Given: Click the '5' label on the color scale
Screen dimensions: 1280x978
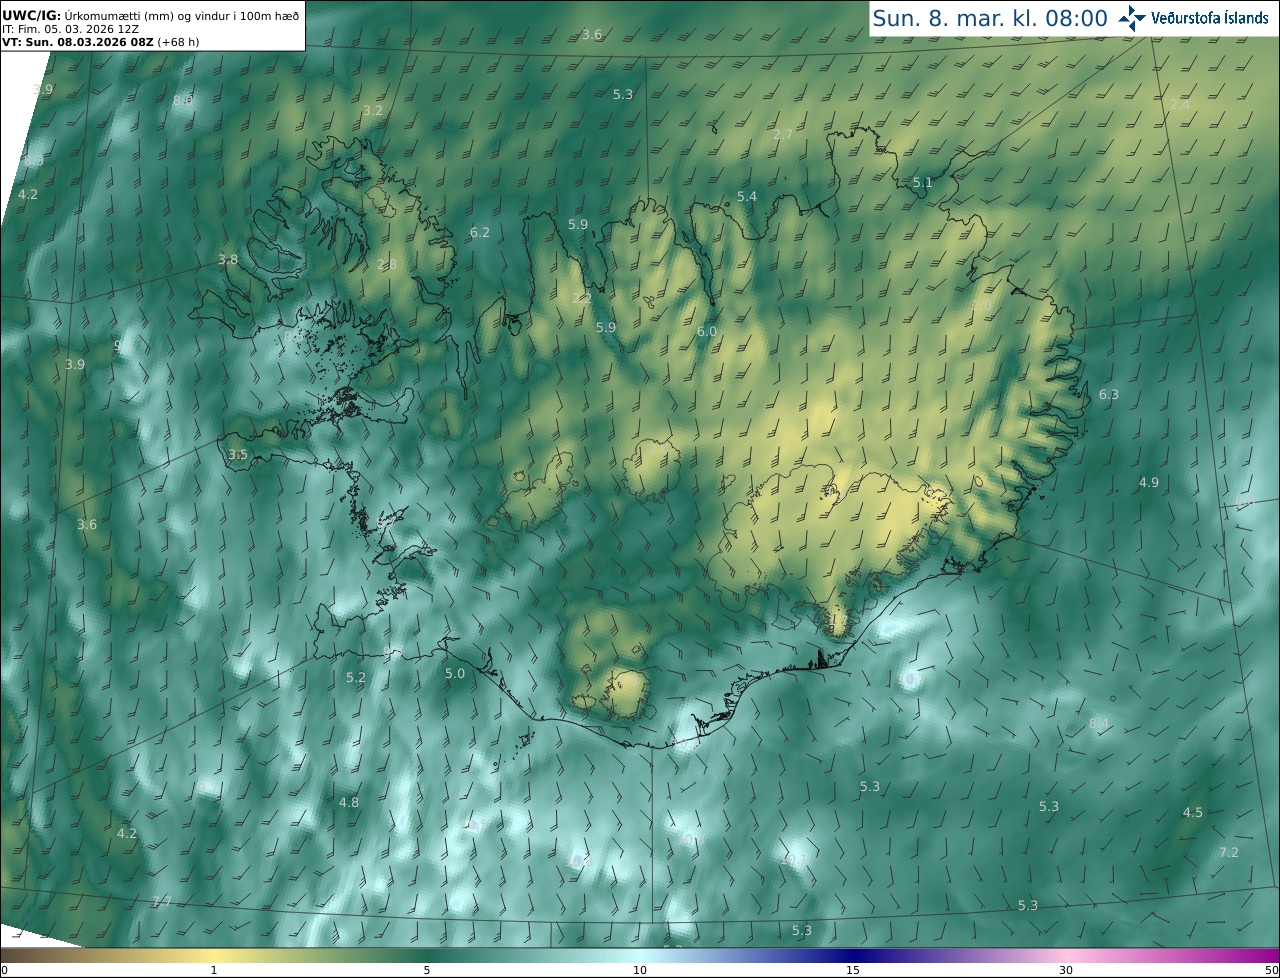Looking at the screenshot, I should click(427, 970).
